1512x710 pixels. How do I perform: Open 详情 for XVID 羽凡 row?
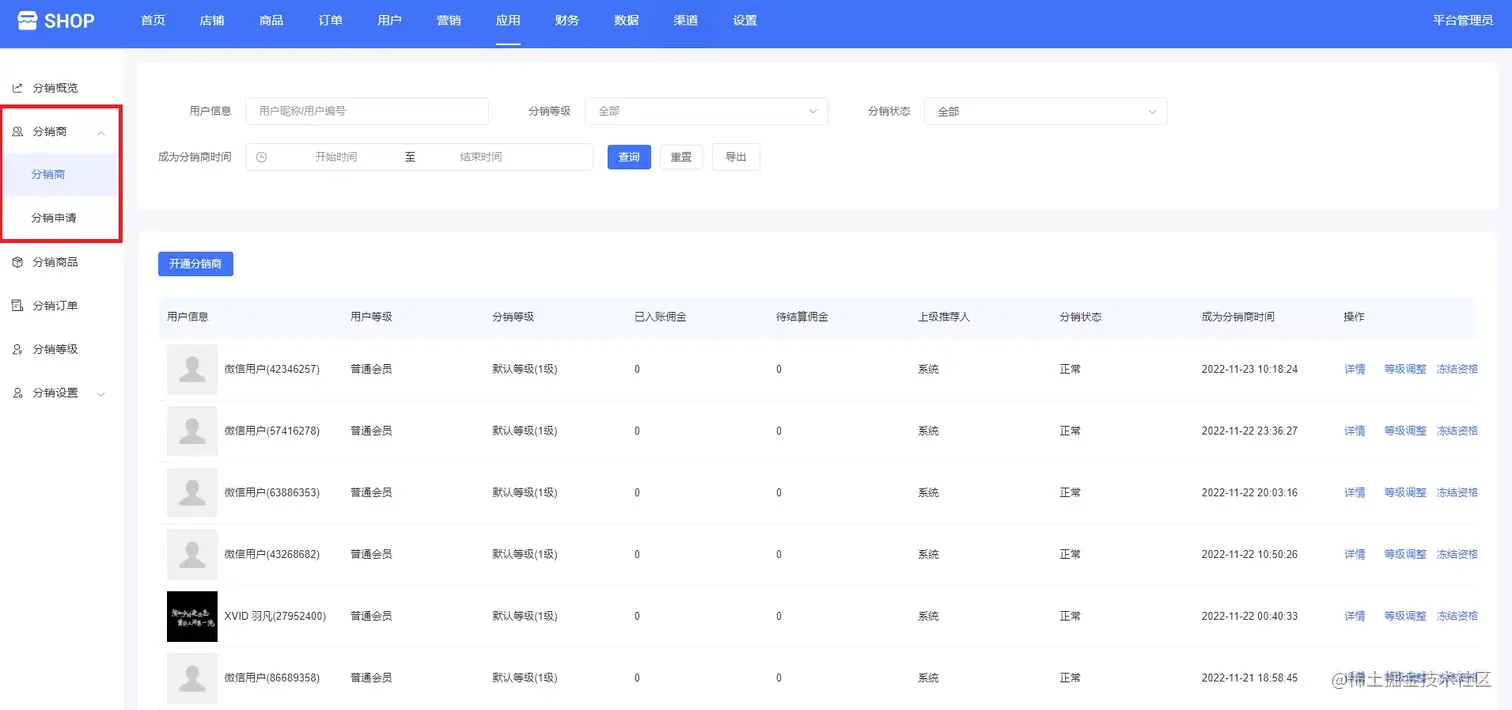tap(1355, 616)
